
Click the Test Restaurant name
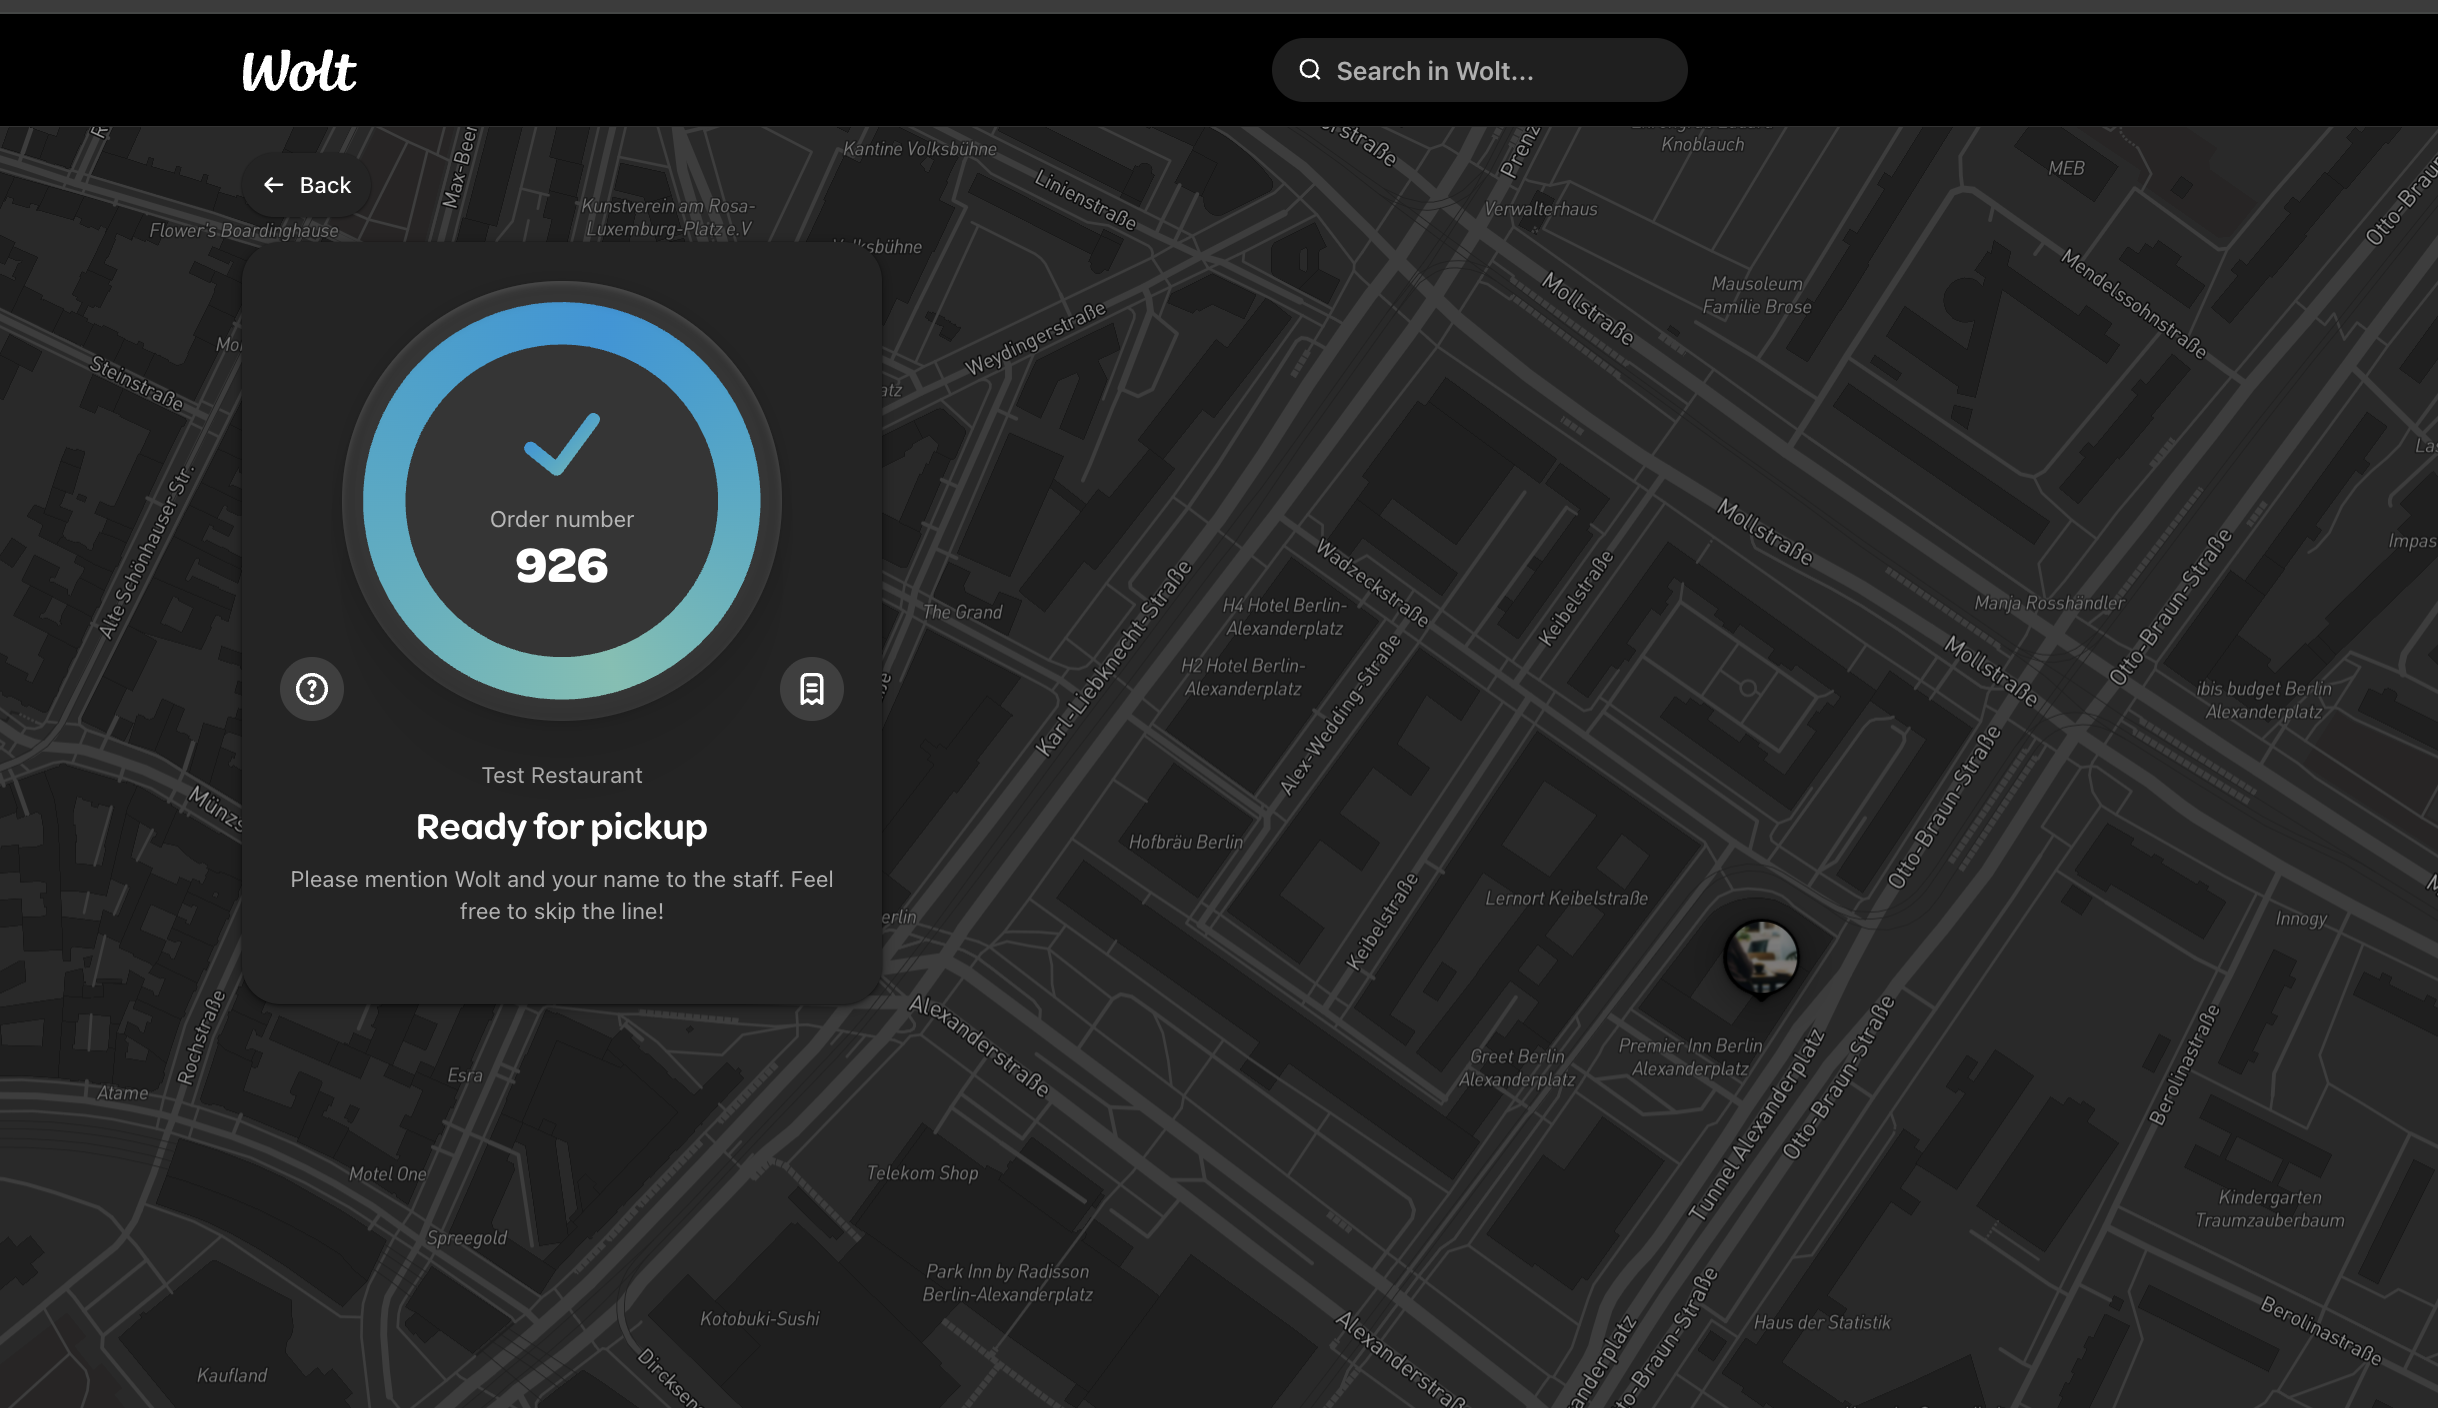(562, 775)
